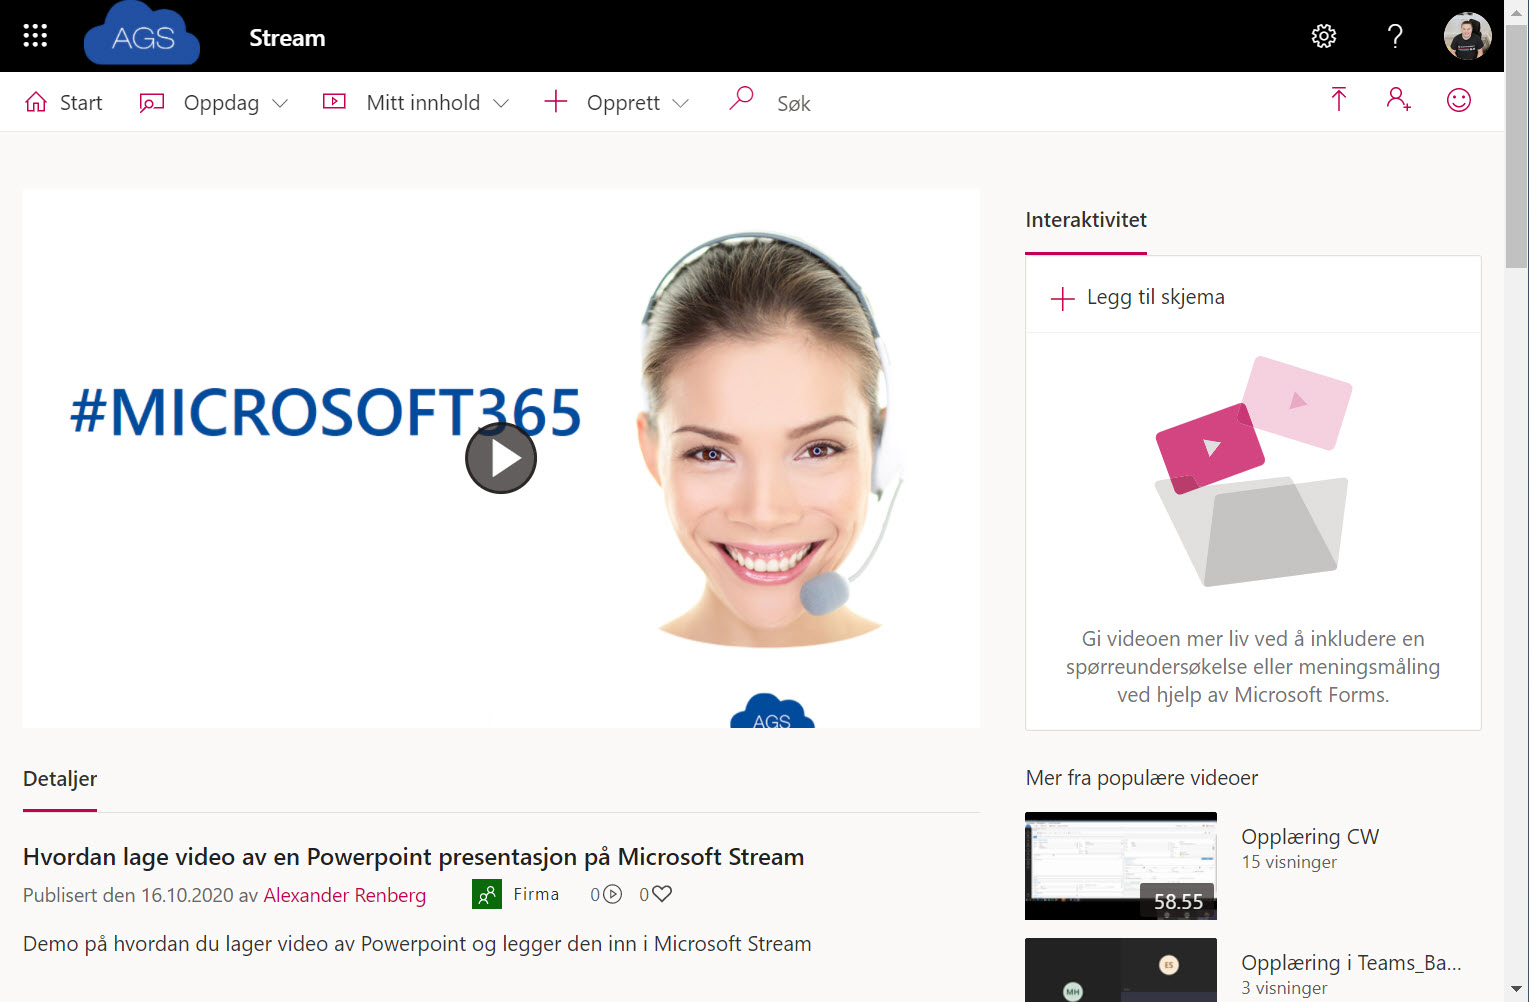Open the user profile picture
Viewport: 1529px width, 1002px height.
(x=1468, y=36)
